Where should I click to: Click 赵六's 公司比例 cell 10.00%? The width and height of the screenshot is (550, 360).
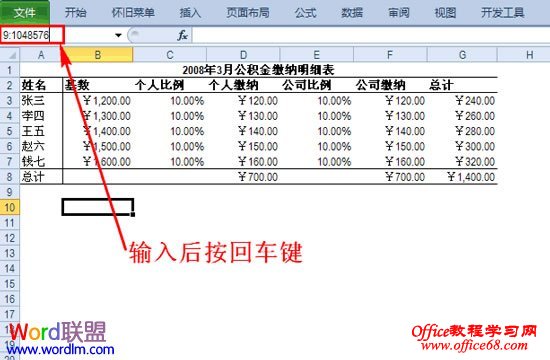316,146
